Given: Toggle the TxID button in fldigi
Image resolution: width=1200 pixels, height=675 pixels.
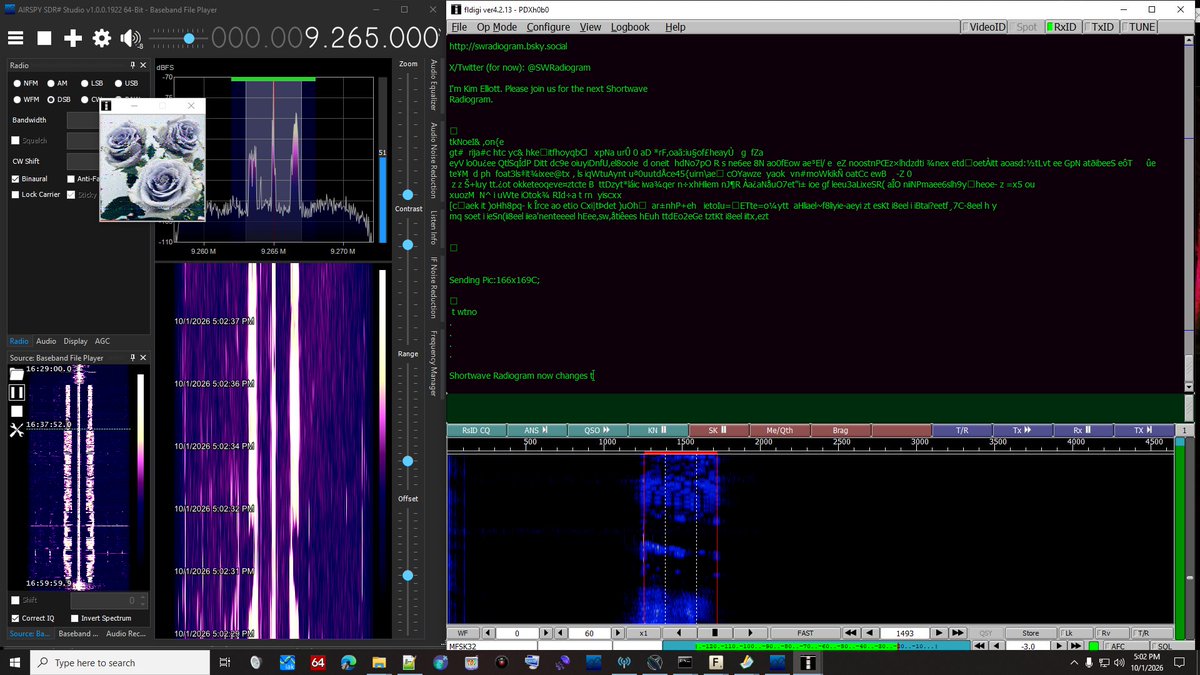Looking at the screenshot, I should pos(1099,27).
